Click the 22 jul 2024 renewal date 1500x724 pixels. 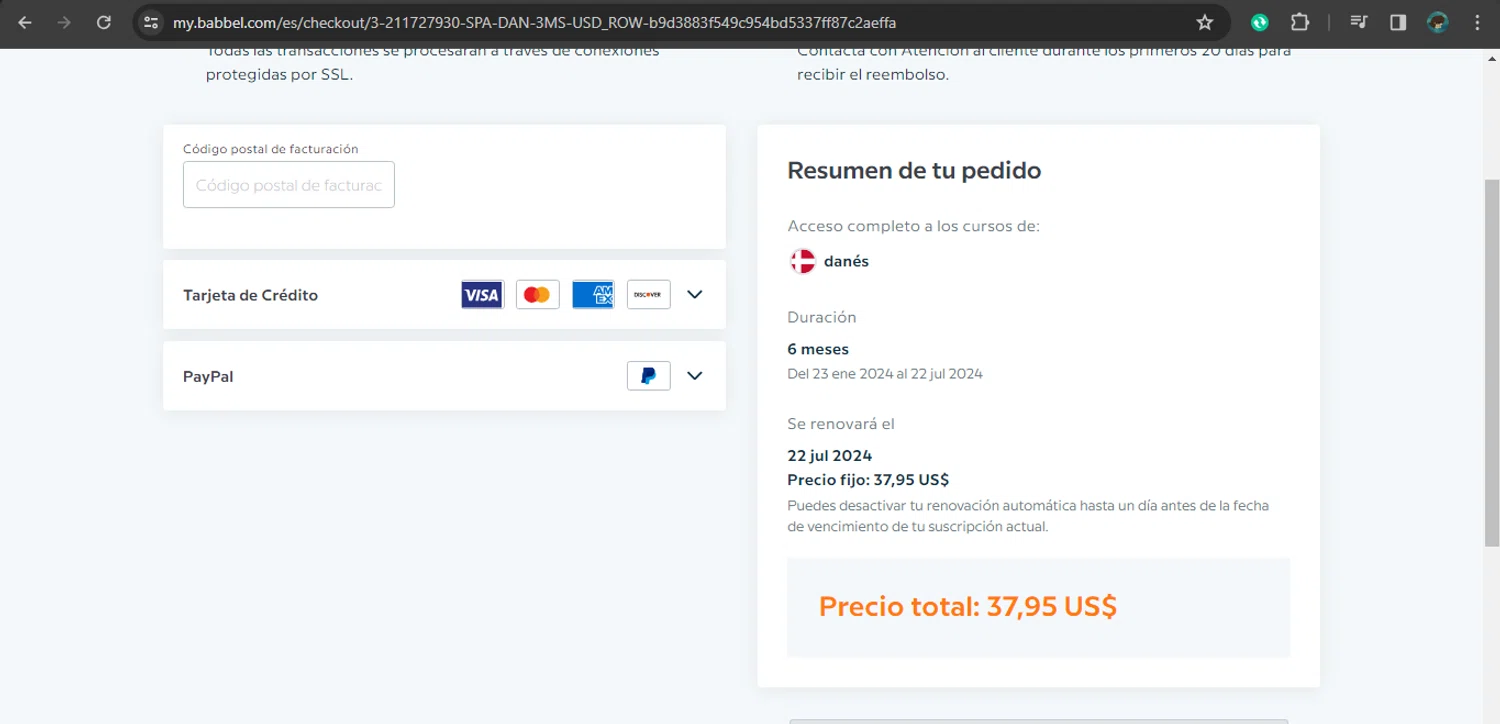(x=830, y=456)
